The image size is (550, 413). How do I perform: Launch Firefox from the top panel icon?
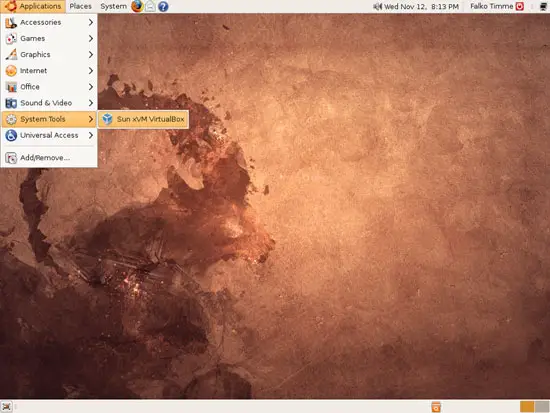pyautogui.click(x=137, y=6)
